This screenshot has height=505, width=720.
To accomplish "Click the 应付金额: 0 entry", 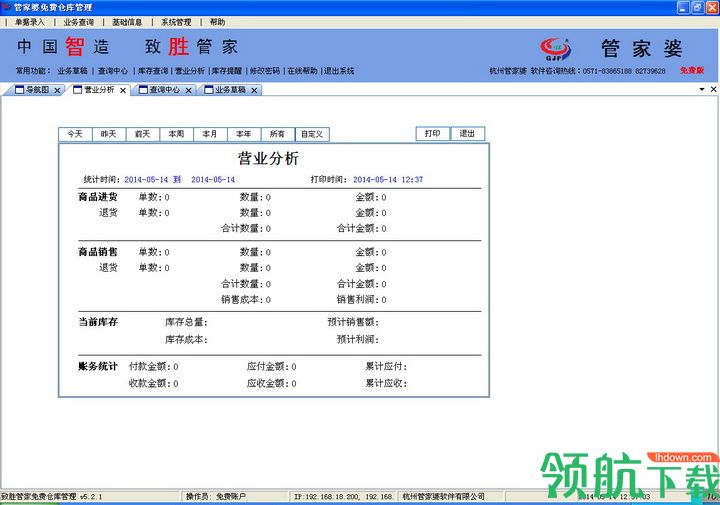I will coord(271,366).
